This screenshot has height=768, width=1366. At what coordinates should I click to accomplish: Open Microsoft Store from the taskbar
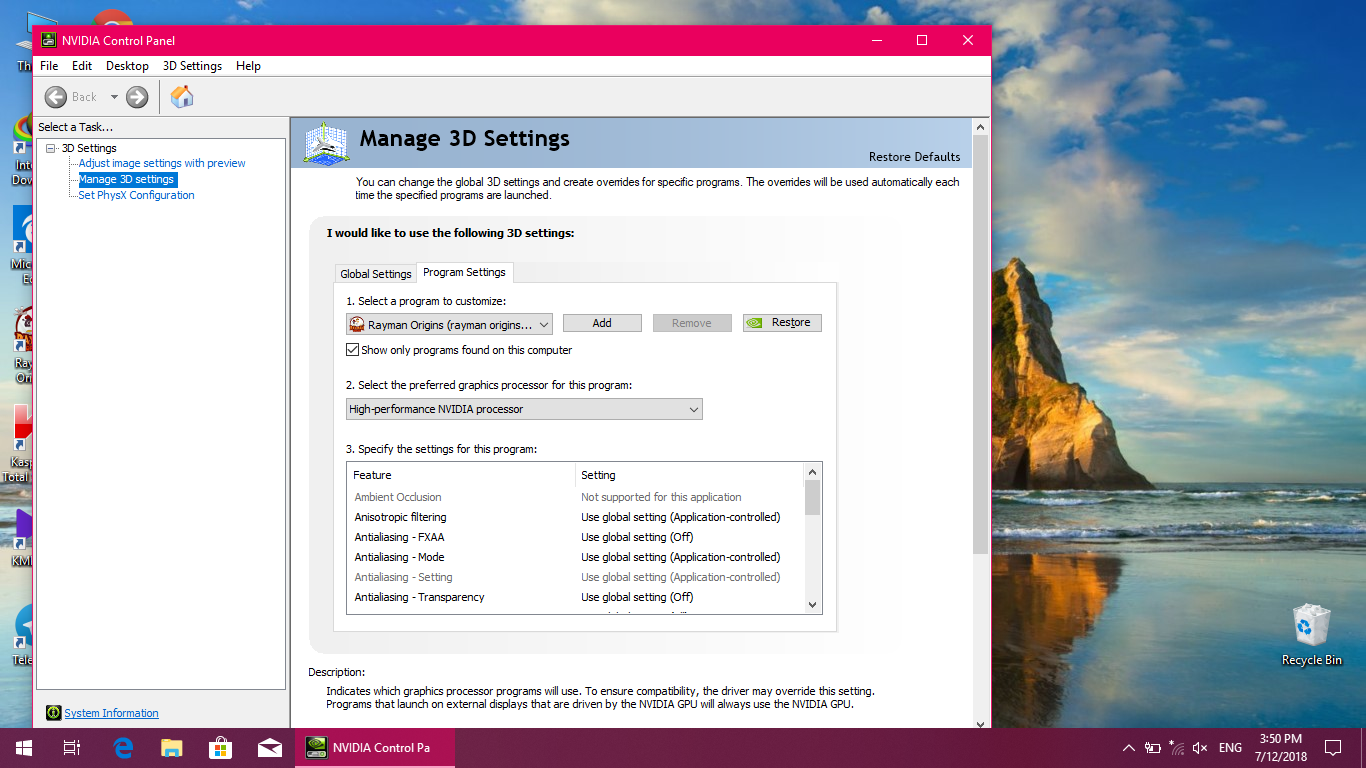[x=220, y=747]
